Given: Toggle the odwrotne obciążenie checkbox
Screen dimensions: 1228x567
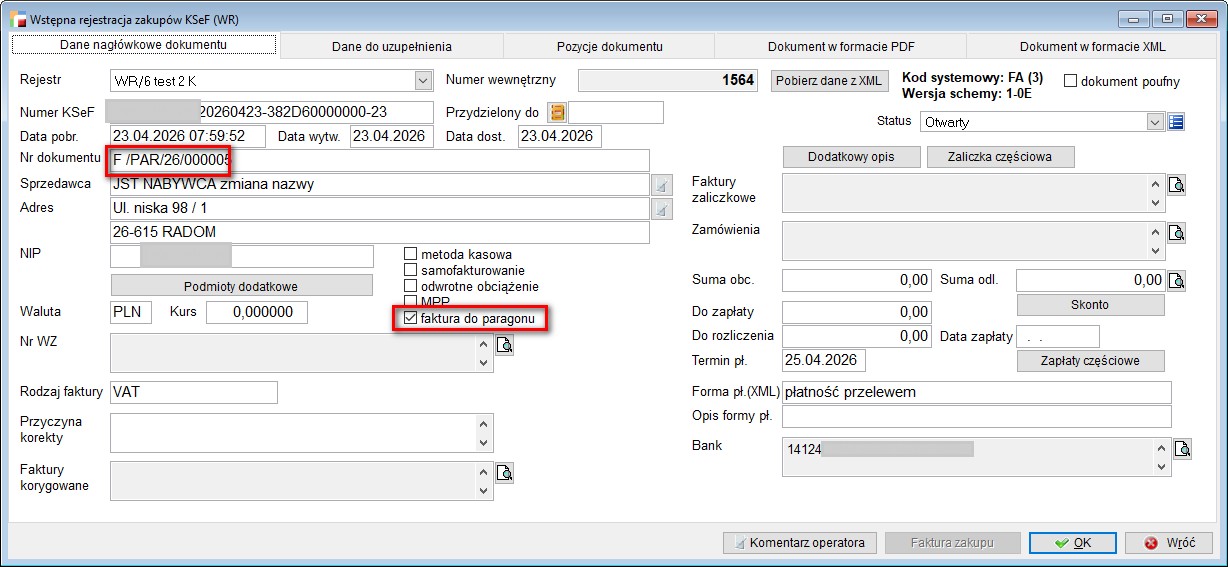Looking at the screenshot, I should pyautogui.click(x=410, y=286).
